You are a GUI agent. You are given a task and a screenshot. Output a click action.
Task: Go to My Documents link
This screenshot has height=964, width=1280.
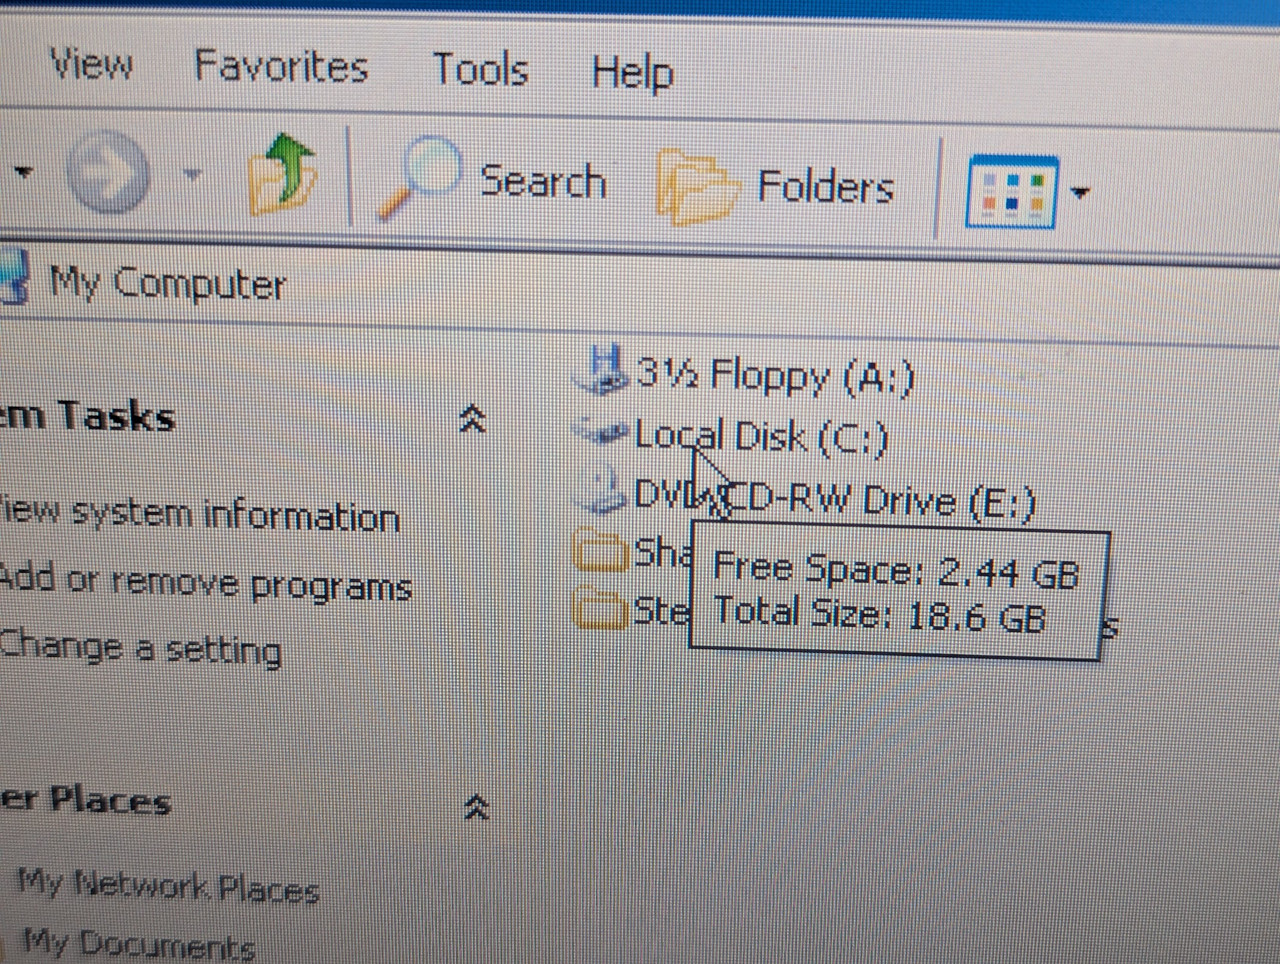(x=138, y=943)
